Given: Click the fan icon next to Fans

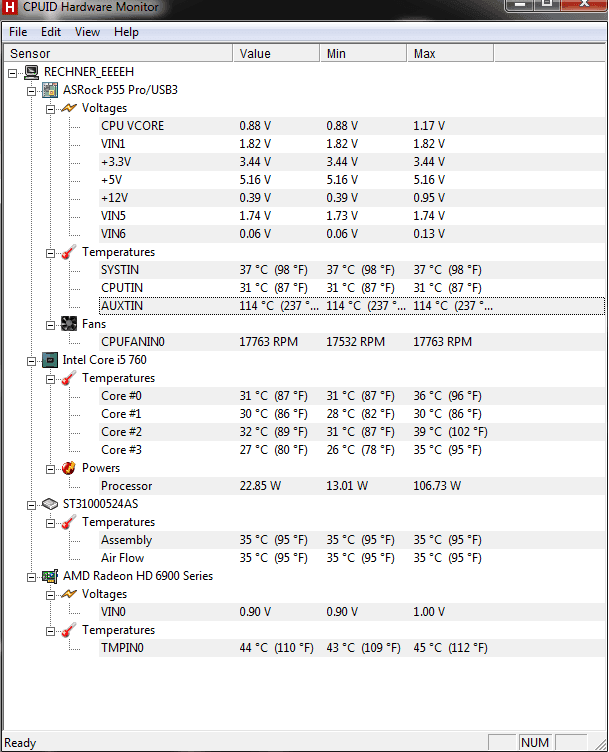Looking at the screenshot, I should pyautogui.click(x=69, y=324).
